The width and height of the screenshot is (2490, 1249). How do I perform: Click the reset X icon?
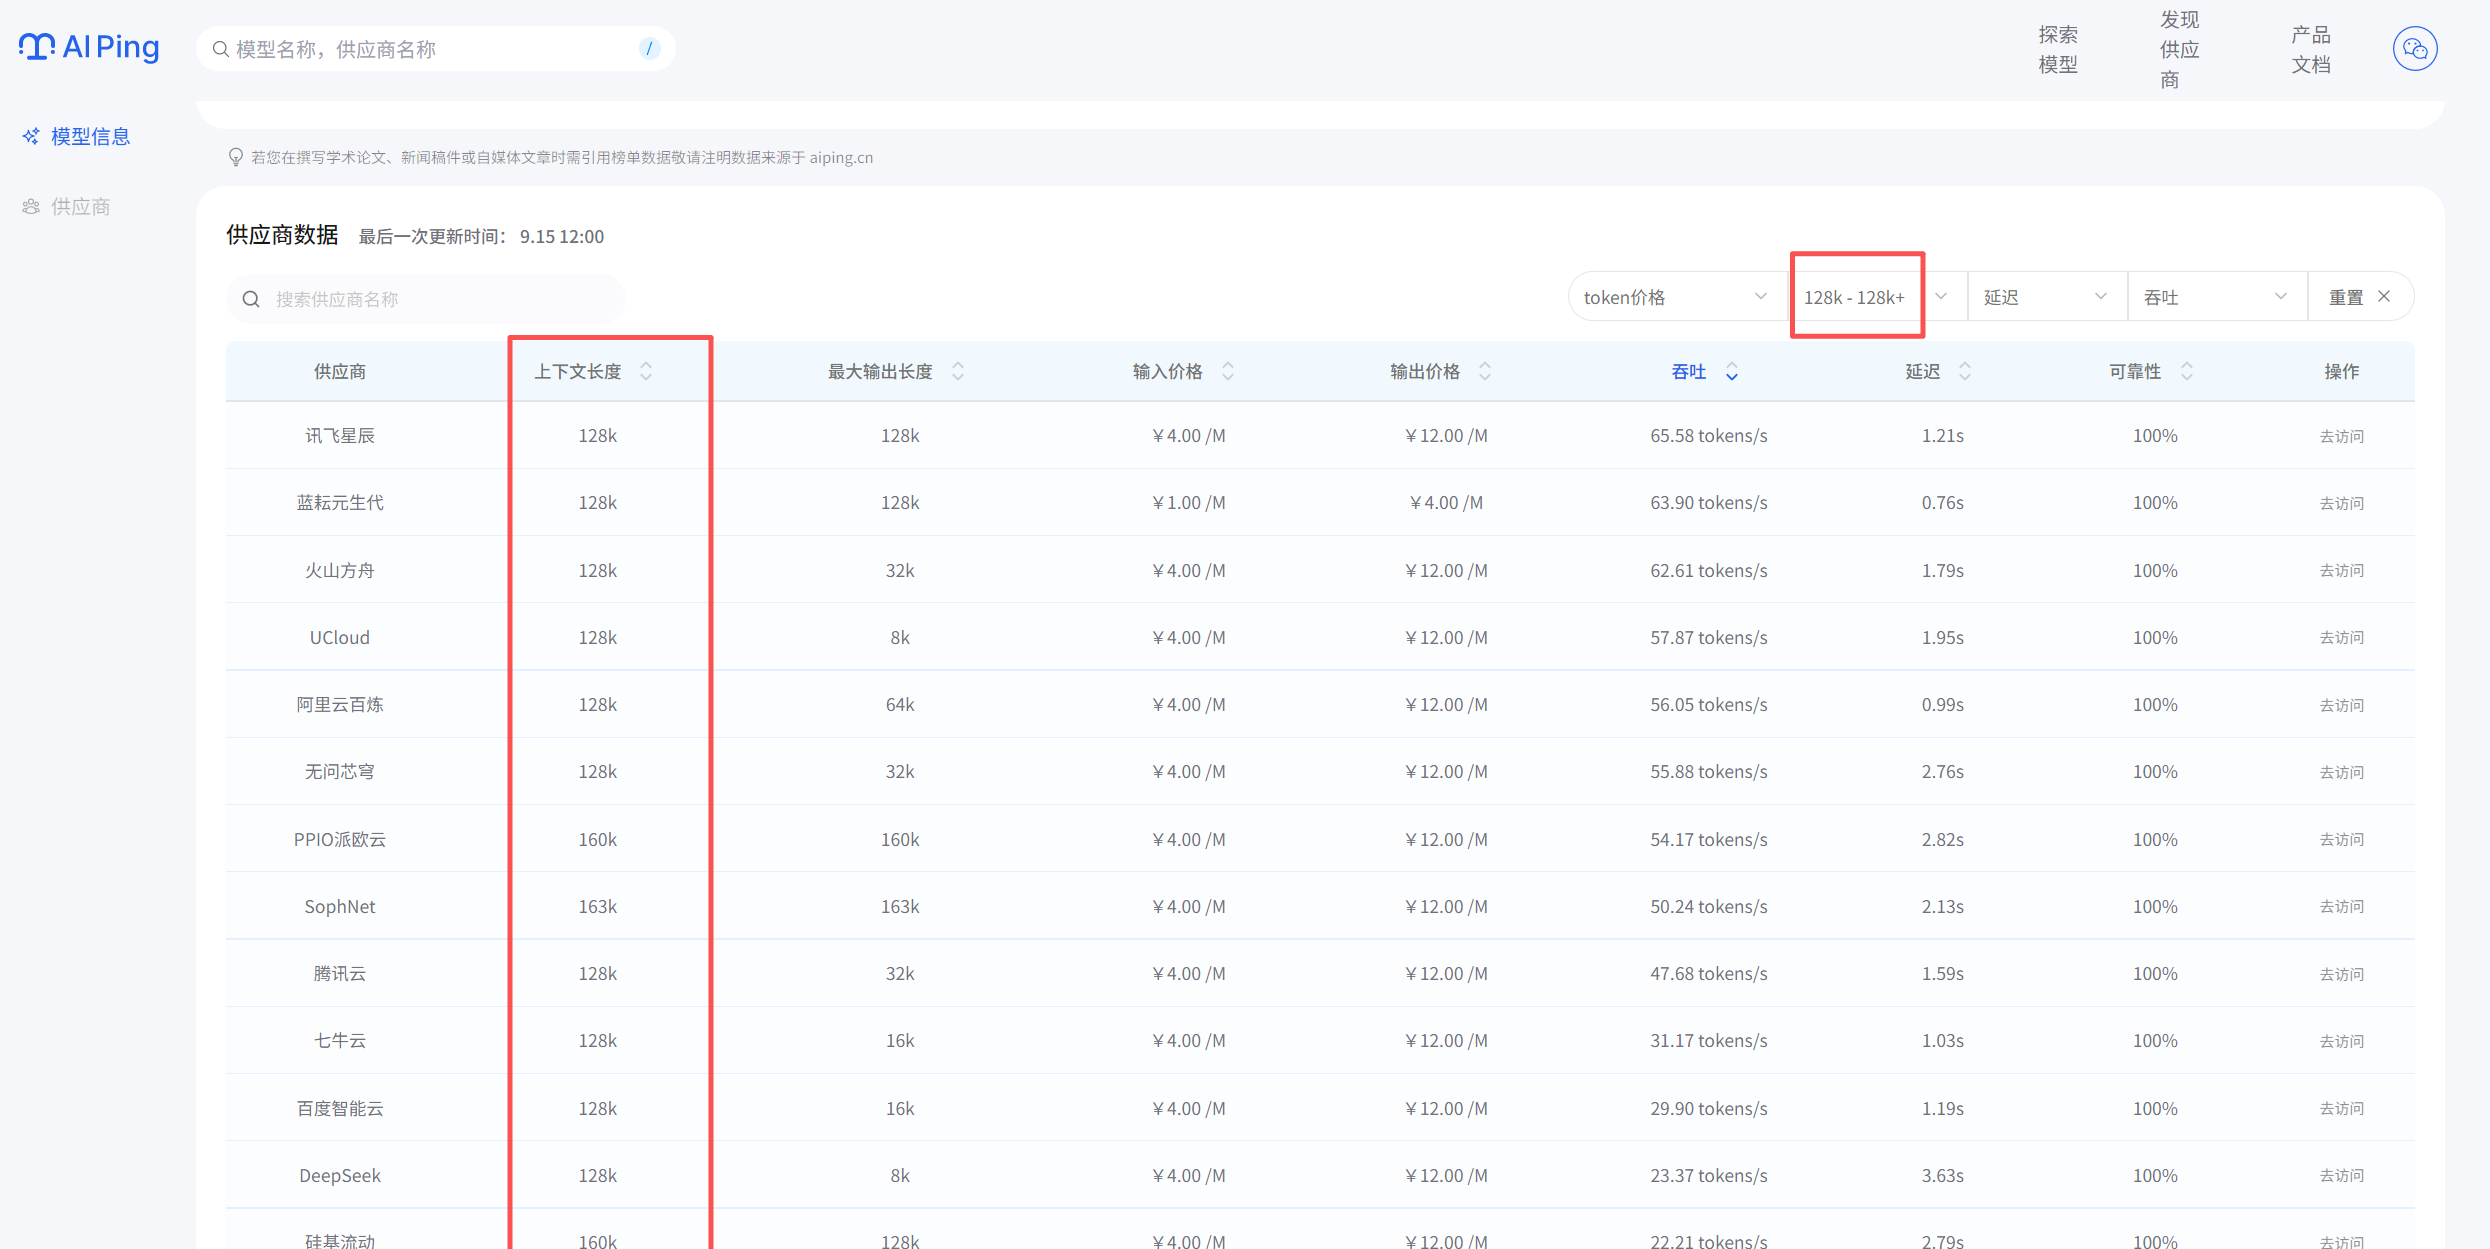[x=2384, y=296]
